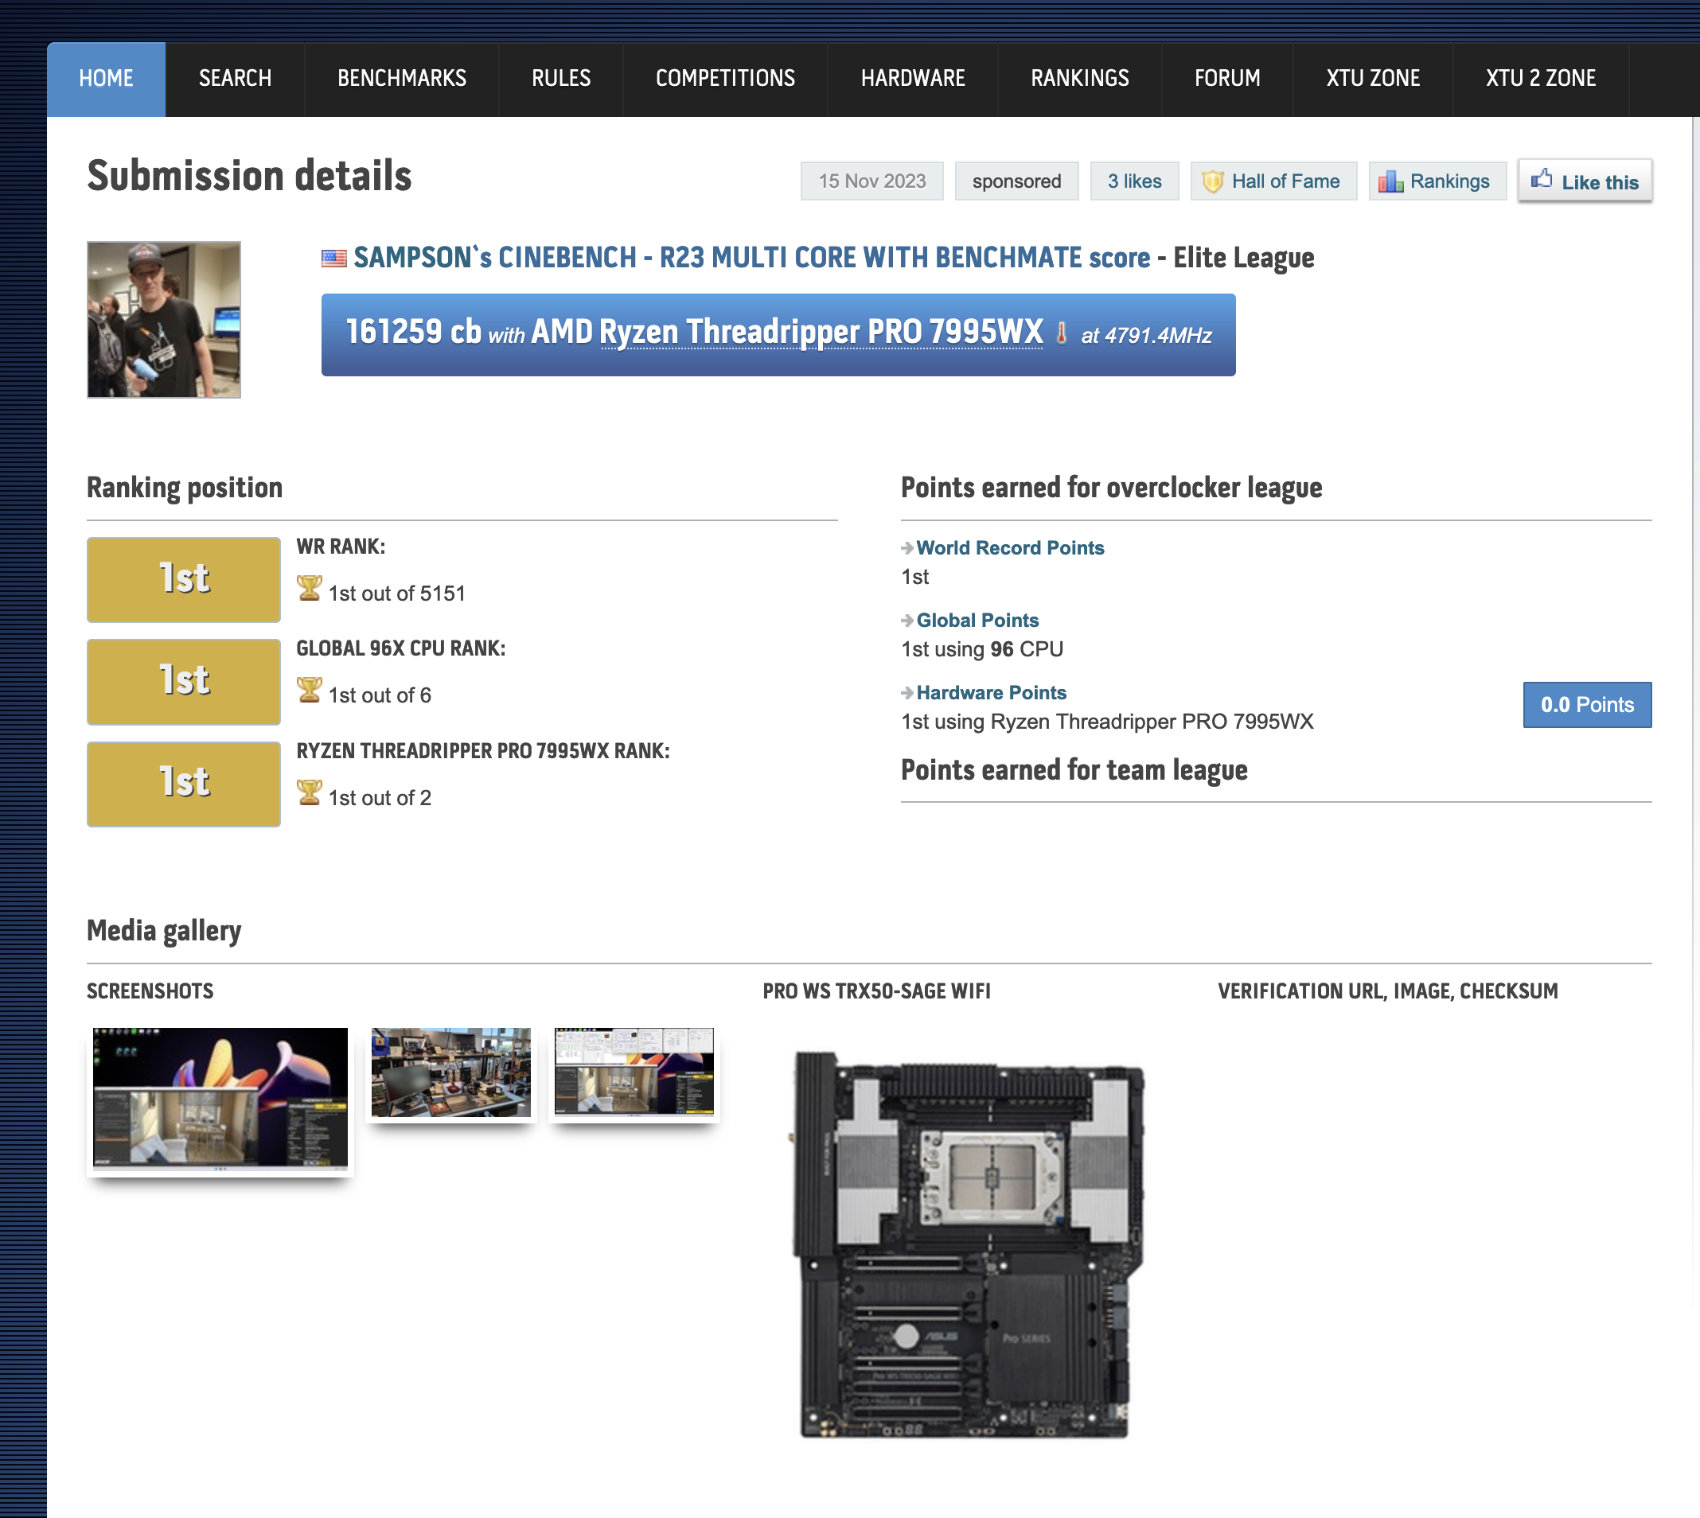The height and width of the screenshot is (1518, 1700).
Task: Click the AMD Ryzen Threadripper PRO 7995WX link
Action: pyautogui.click(x=787, y=332)
